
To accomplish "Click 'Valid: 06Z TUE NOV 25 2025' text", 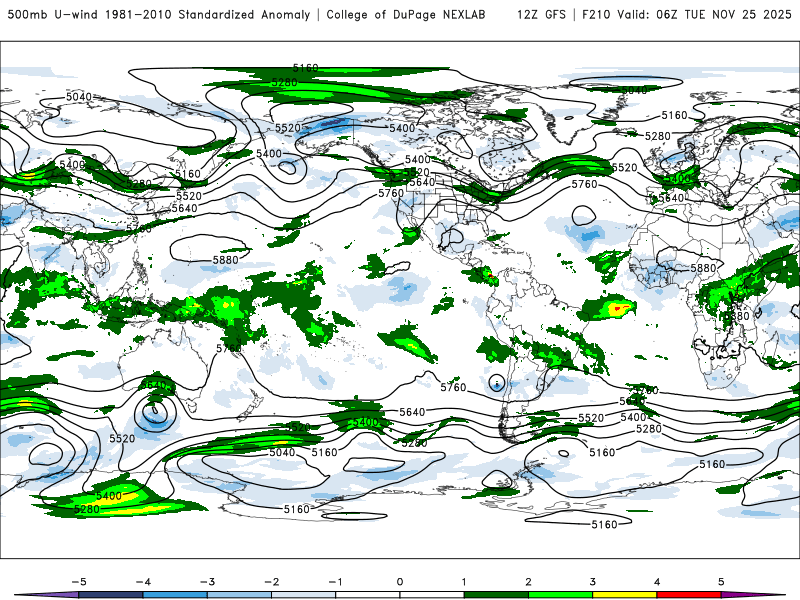I will (x=704, y=14).
